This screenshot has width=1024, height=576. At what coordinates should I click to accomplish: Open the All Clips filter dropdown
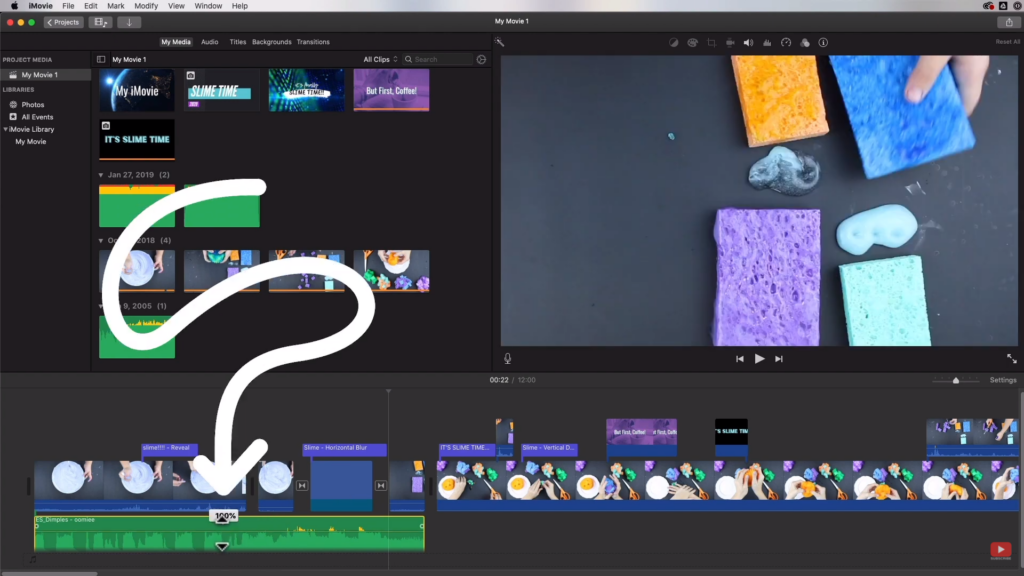(x=380, y=59)
